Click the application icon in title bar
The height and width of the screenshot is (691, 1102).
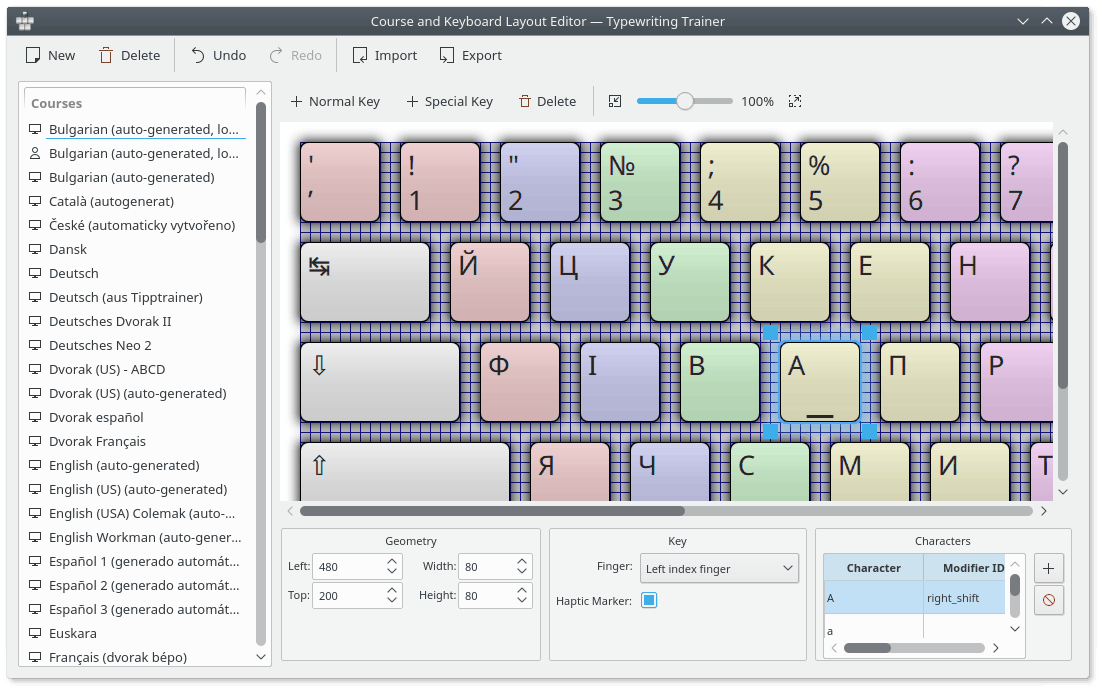[25, 21]
